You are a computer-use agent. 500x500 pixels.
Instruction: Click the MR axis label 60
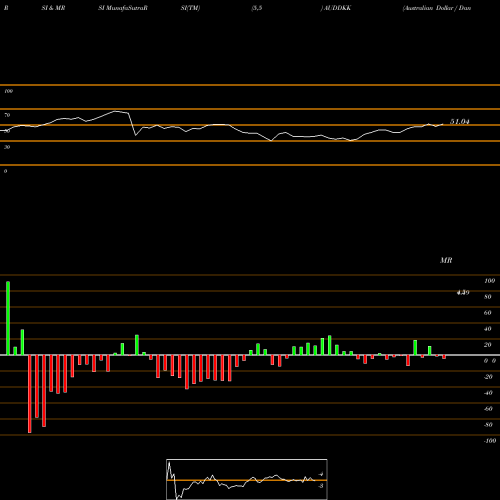click(x=488, y=313)
